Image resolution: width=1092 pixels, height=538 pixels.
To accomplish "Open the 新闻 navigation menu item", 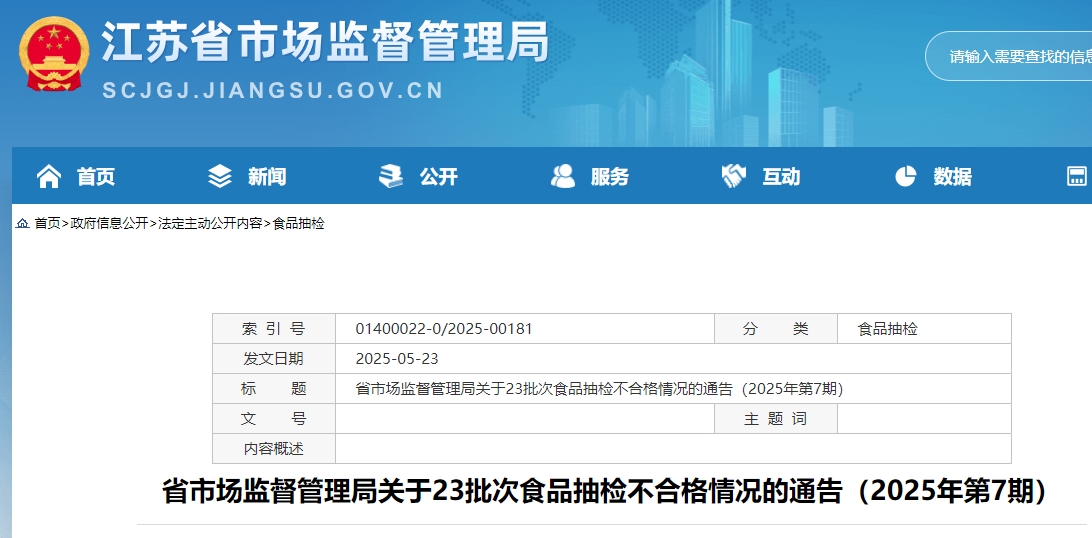I will click(267, 177).
